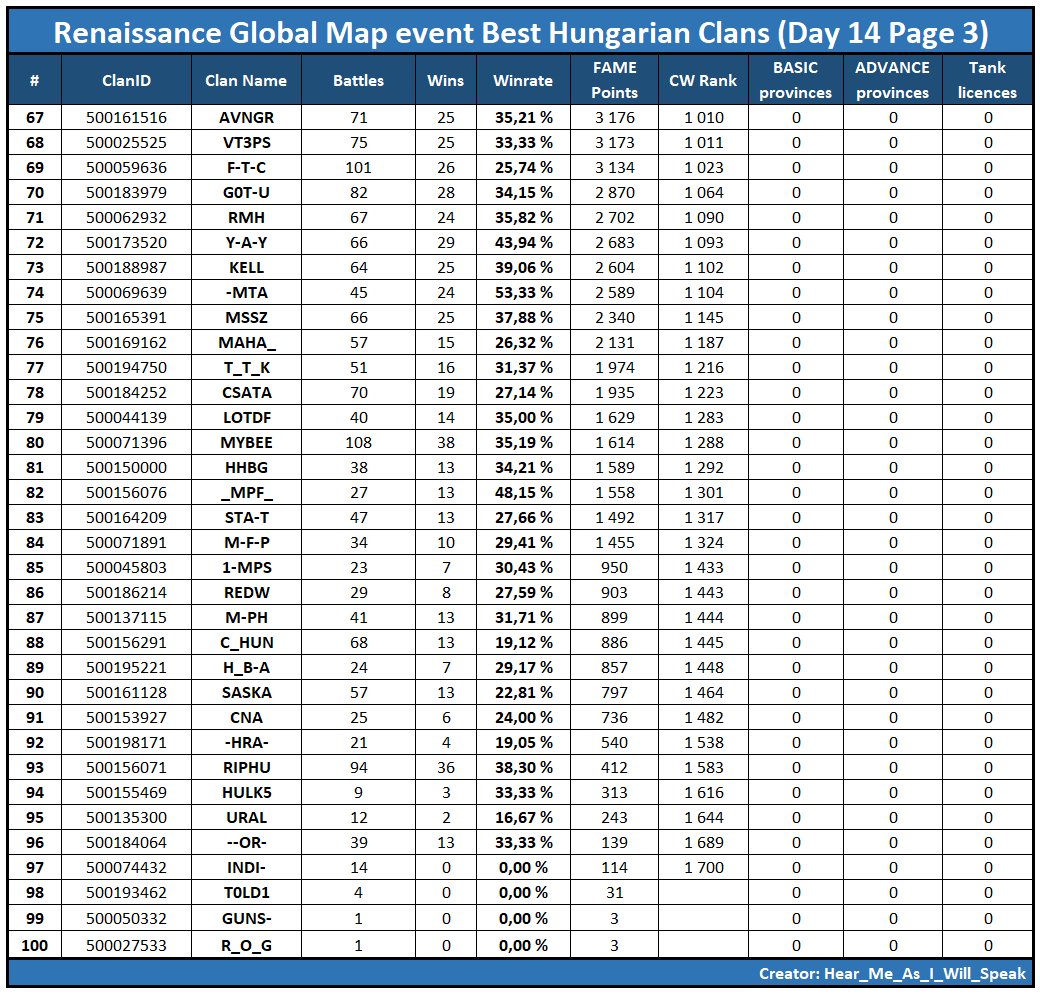The image size is (1040, 996).
Task: Select clan name T0LD1
Action: click(247, 893)
